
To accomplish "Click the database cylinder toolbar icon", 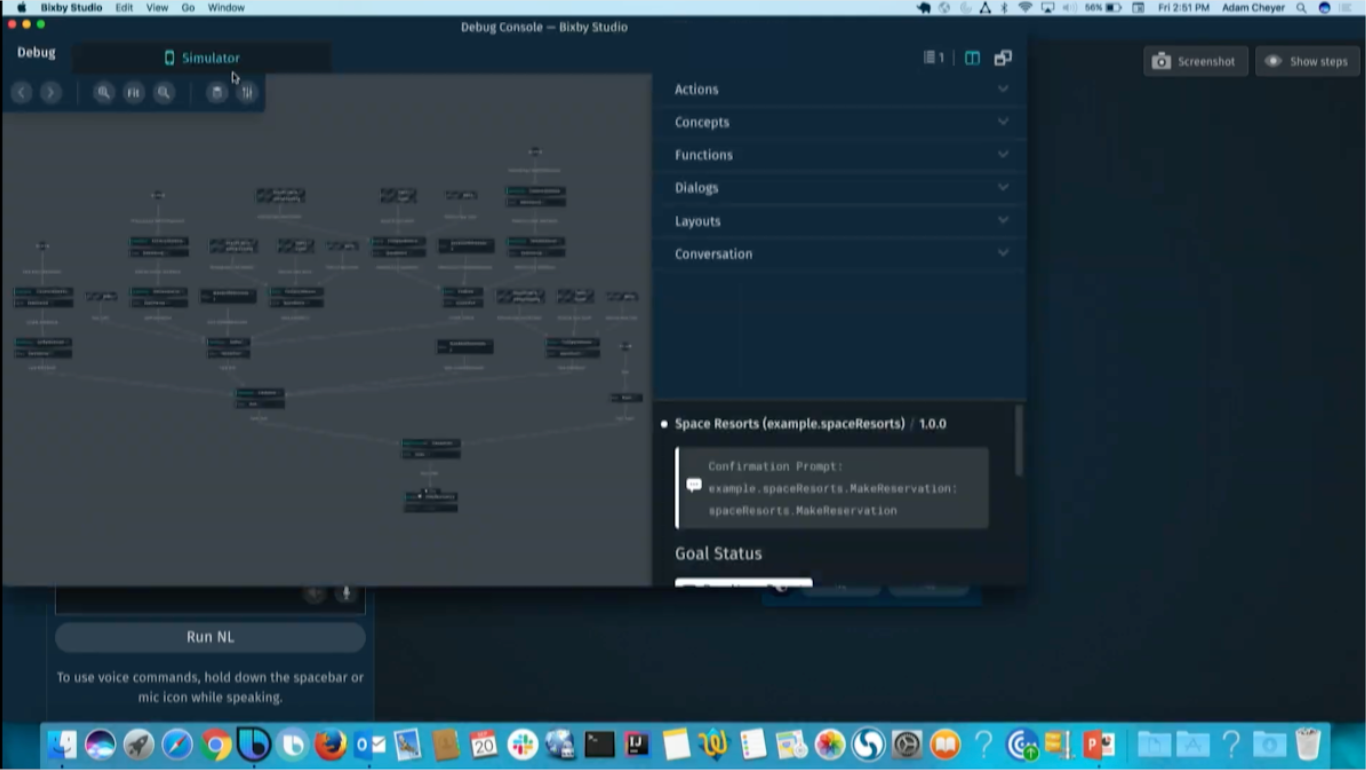I will [216, 92].
